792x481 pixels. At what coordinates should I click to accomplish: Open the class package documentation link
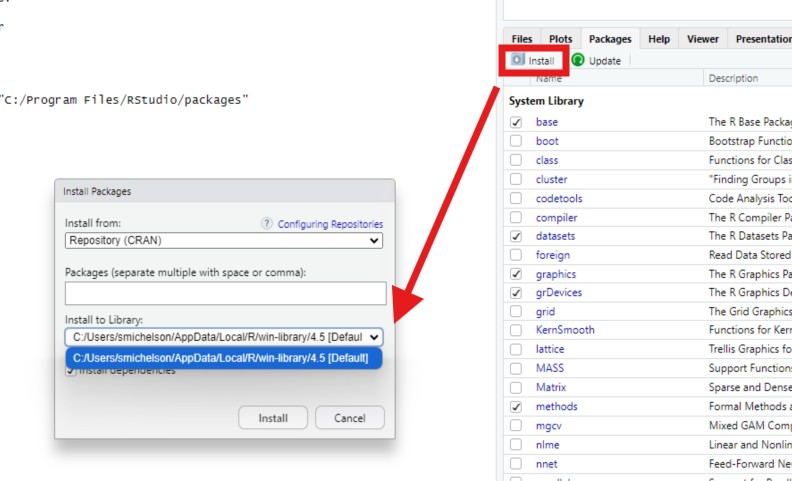547,160
